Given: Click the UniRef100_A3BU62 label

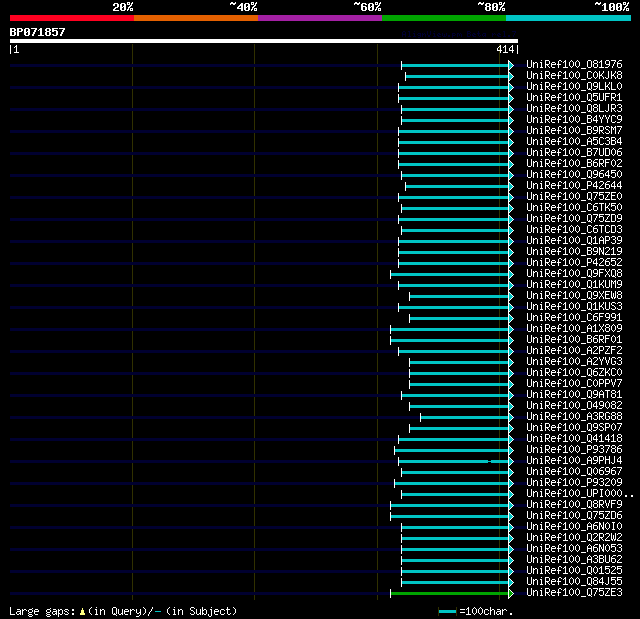Looking at the screenshot, I should pyautogui.click(x=574, y=560).
